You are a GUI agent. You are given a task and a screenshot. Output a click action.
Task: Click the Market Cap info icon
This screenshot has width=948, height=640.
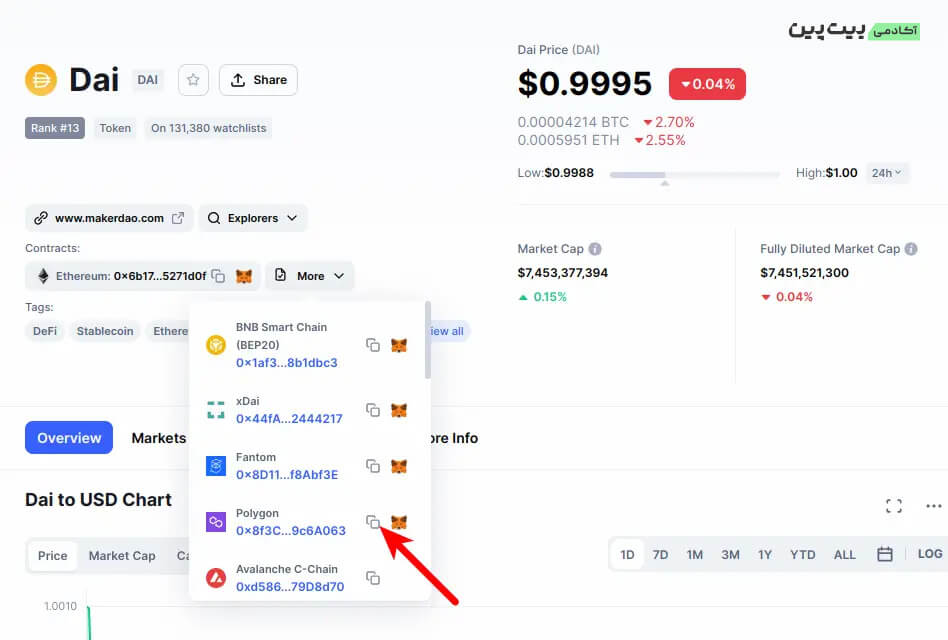pyautogui.click(x=595, y=249)
